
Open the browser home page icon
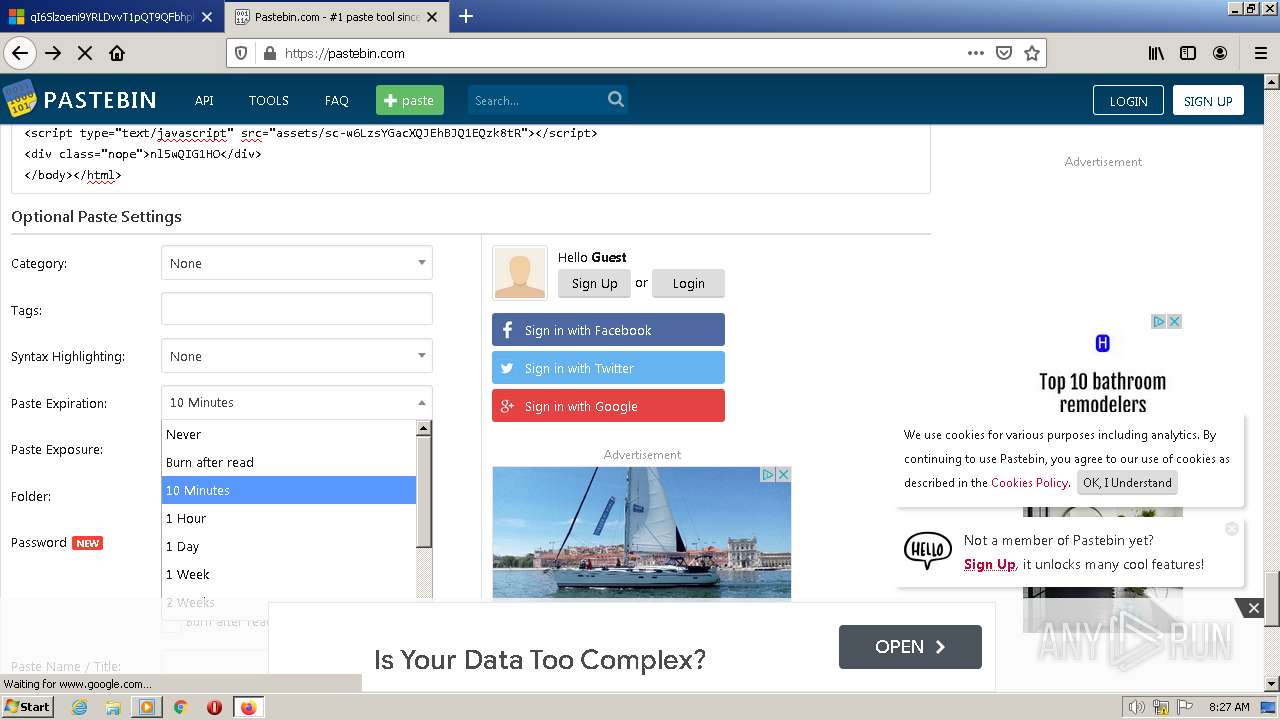(x=117, y=53)
